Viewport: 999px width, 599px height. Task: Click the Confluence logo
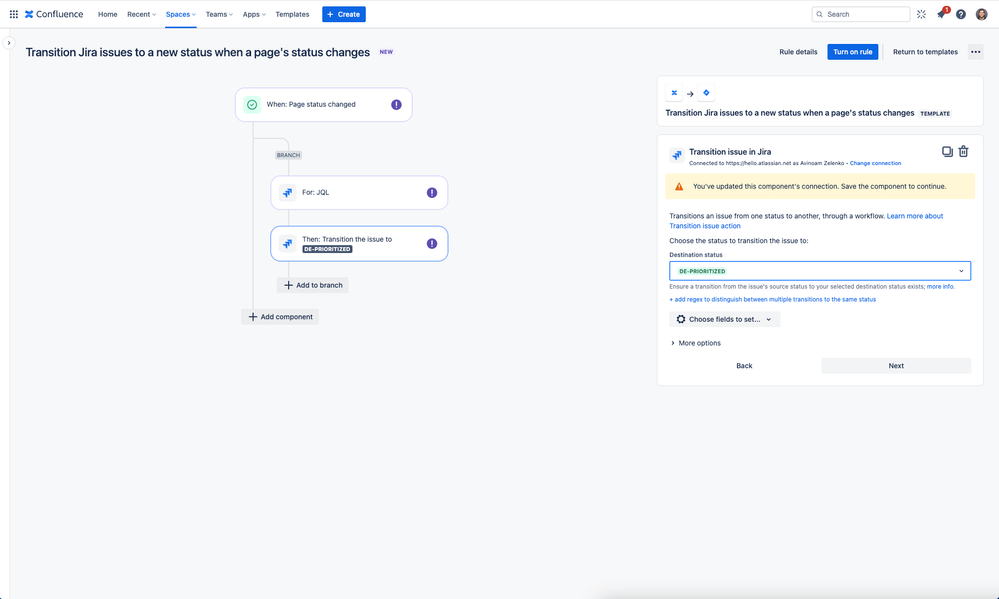click(x=54, y=14)
